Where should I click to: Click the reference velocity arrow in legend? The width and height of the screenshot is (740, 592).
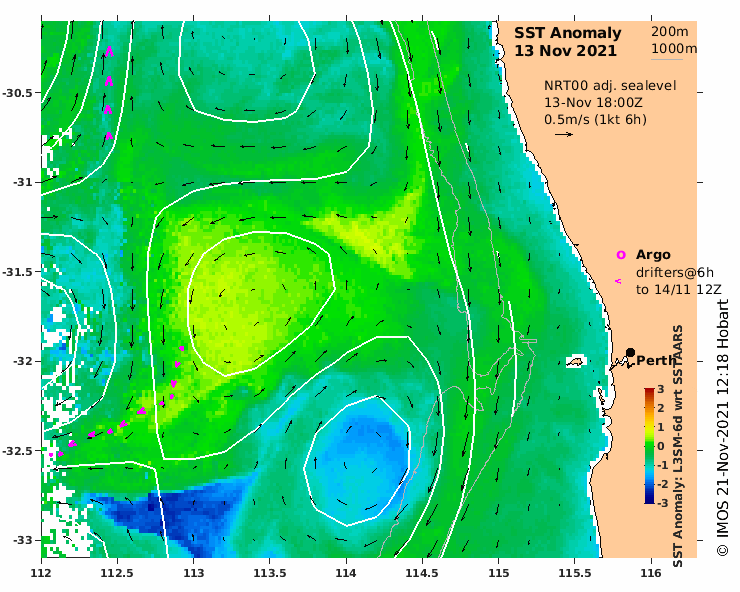[564, 135]
